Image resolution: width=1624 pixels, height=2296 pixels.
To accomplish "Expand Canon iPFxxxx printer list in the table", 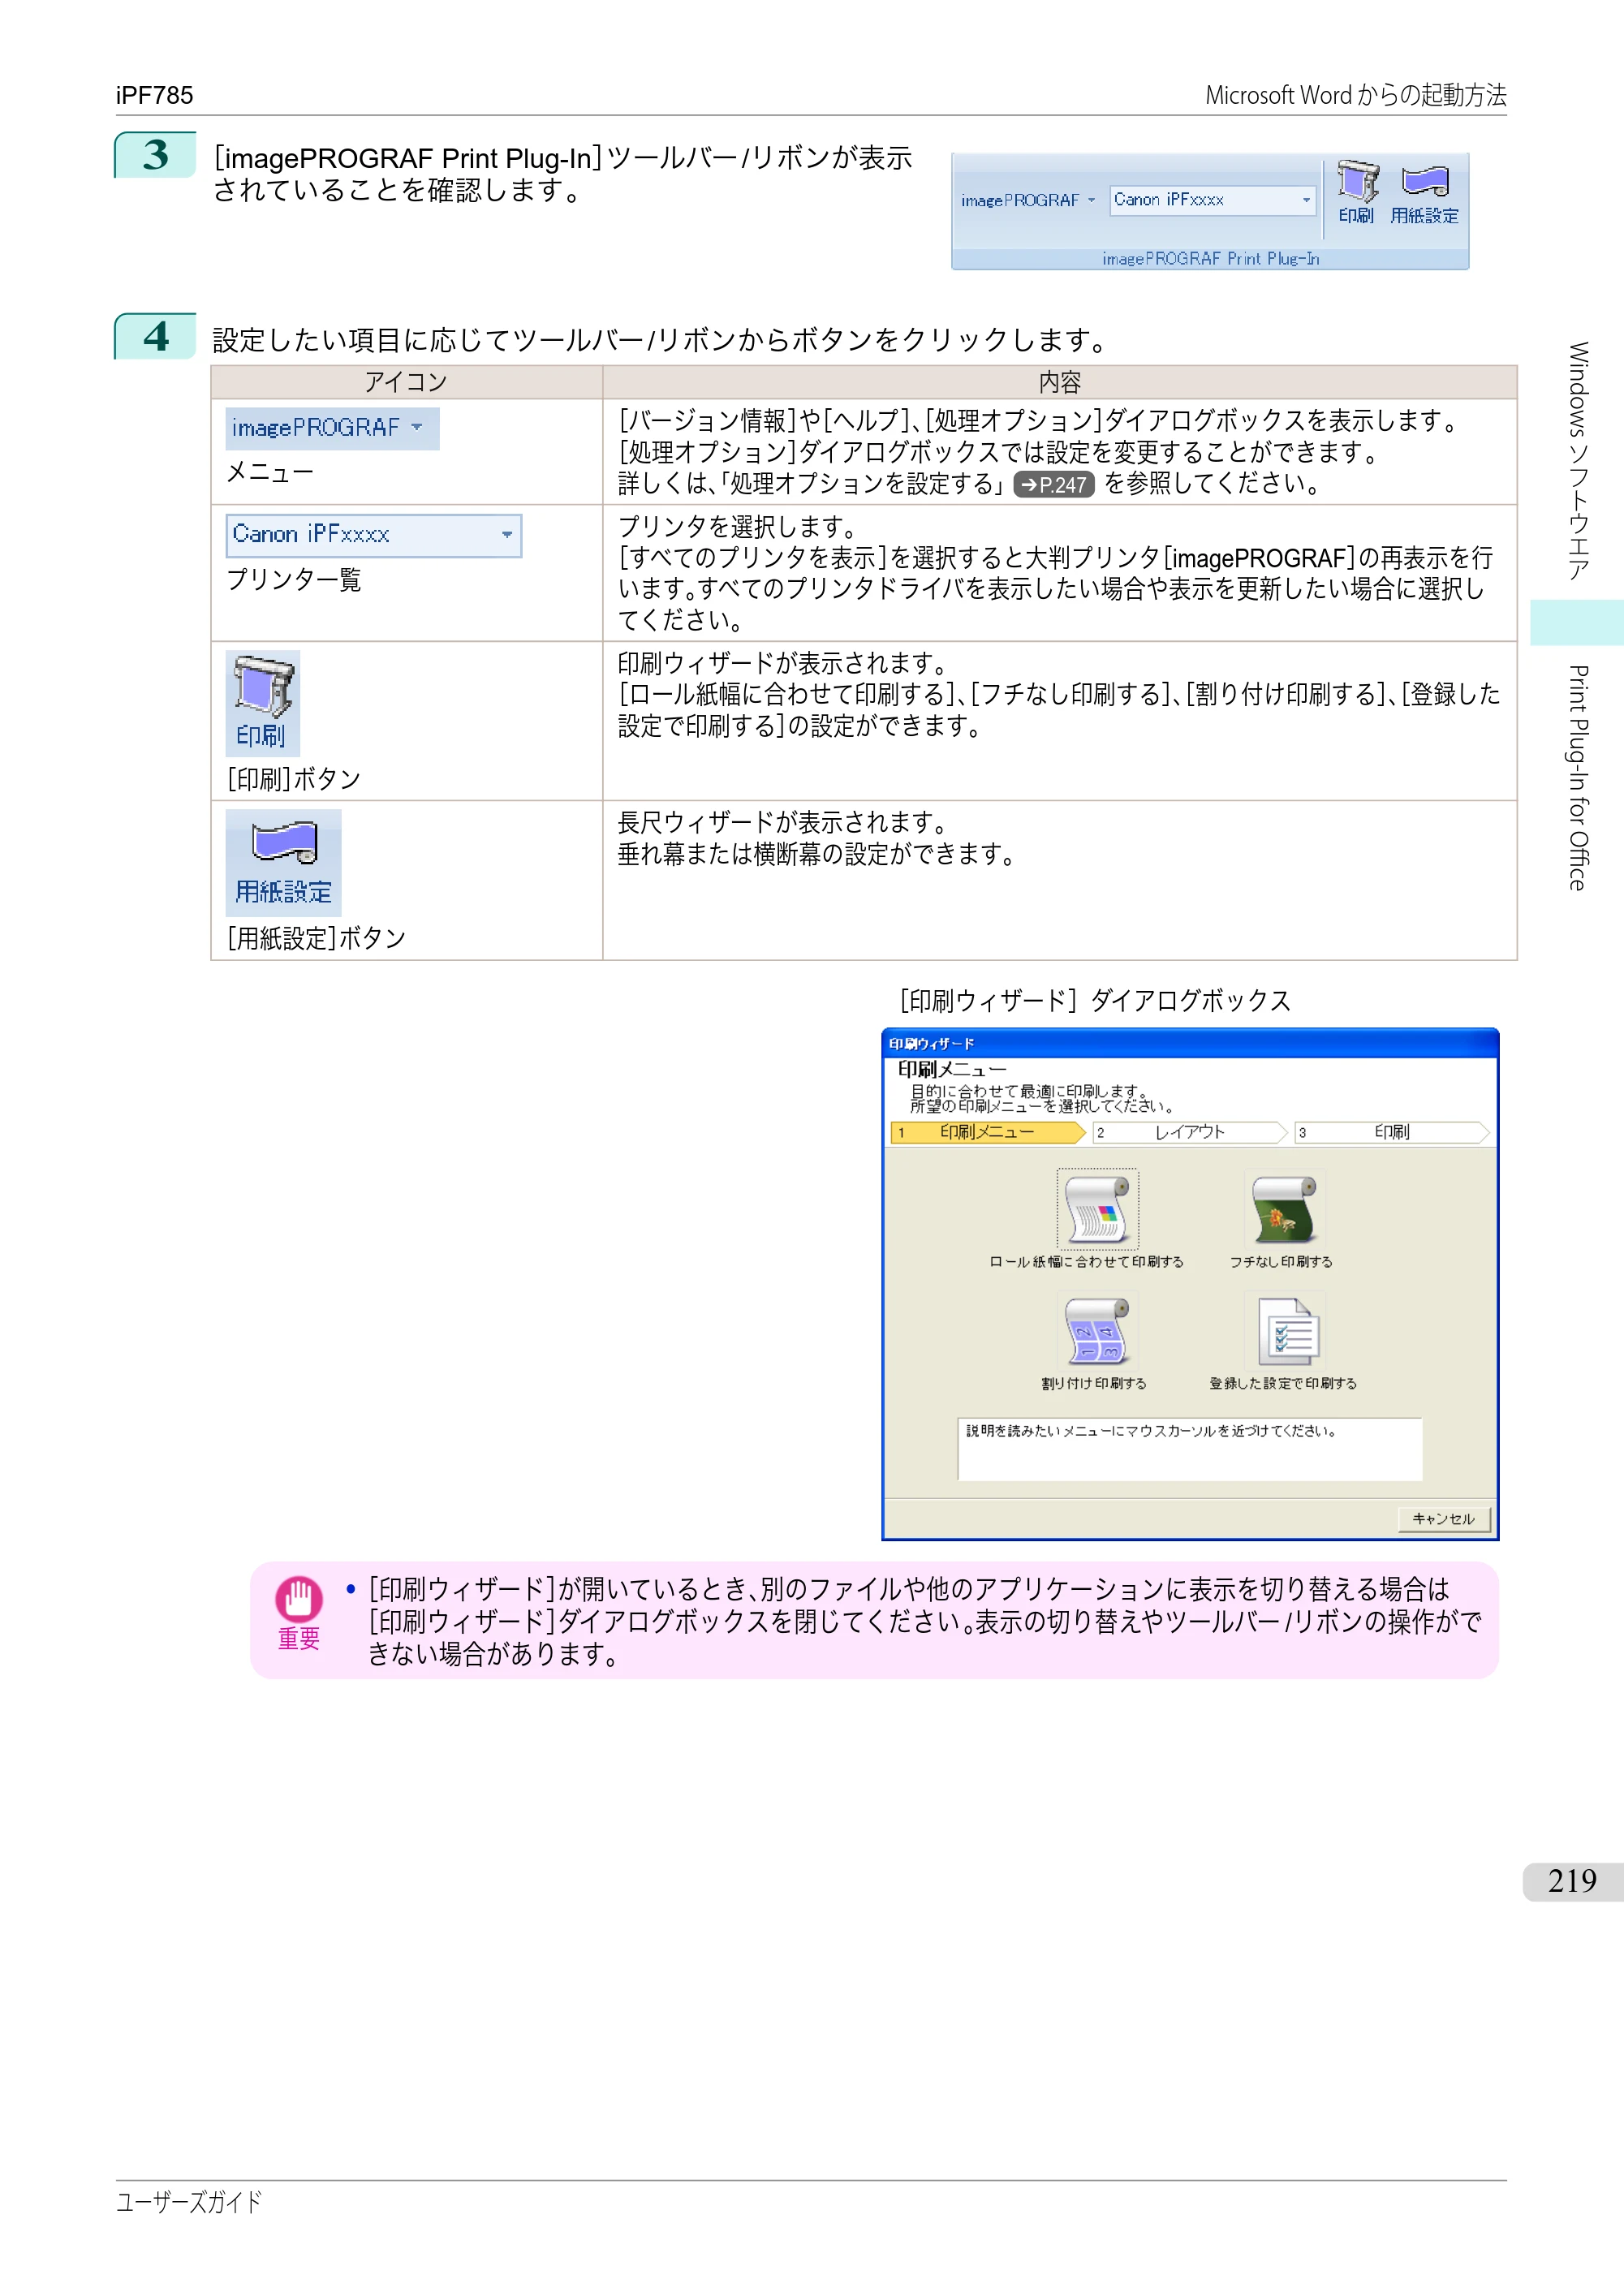I will (x=373, y=535).
